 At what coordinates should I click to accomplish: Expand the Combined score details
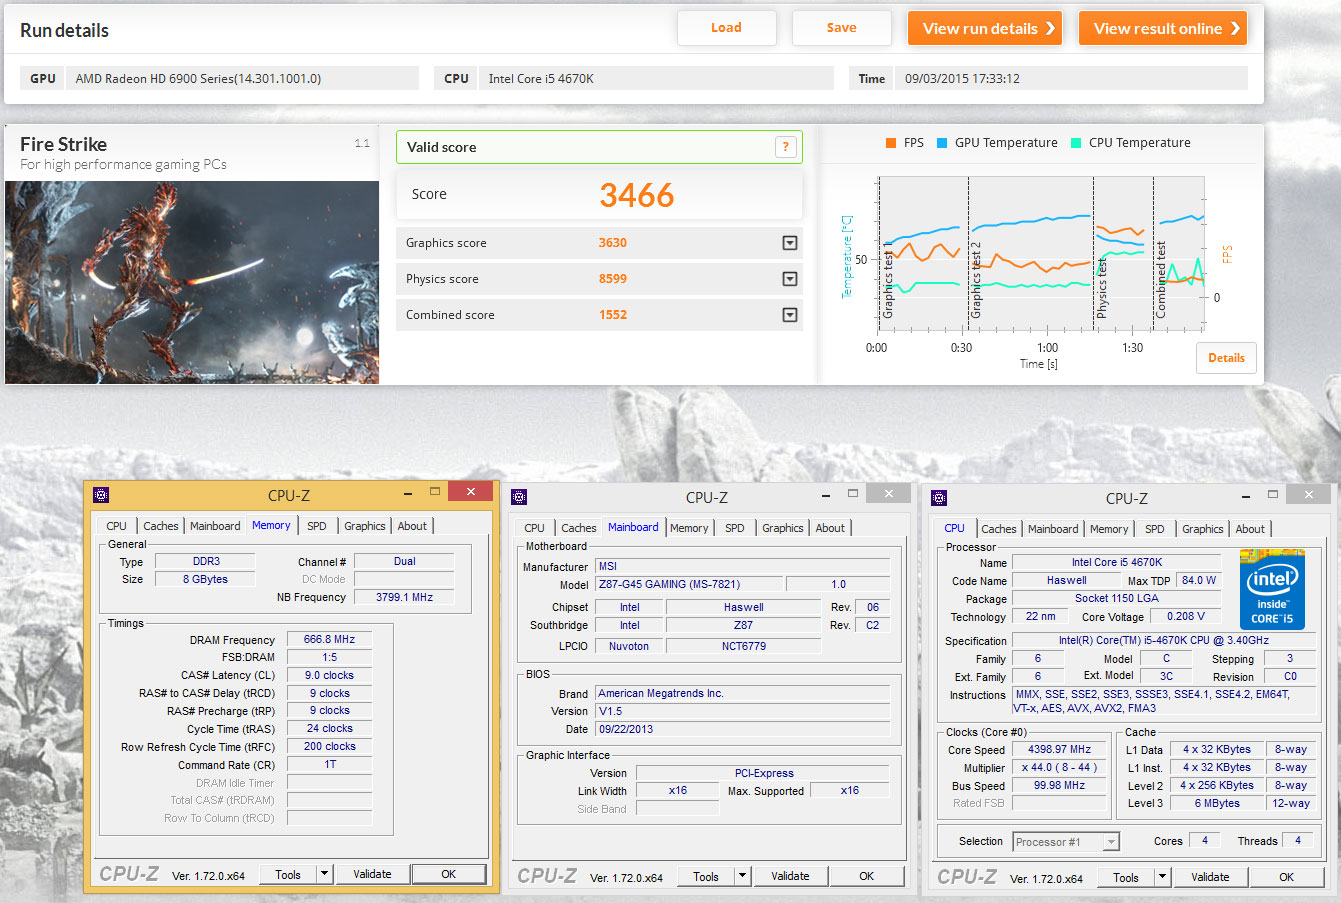(x=790, y=315)
